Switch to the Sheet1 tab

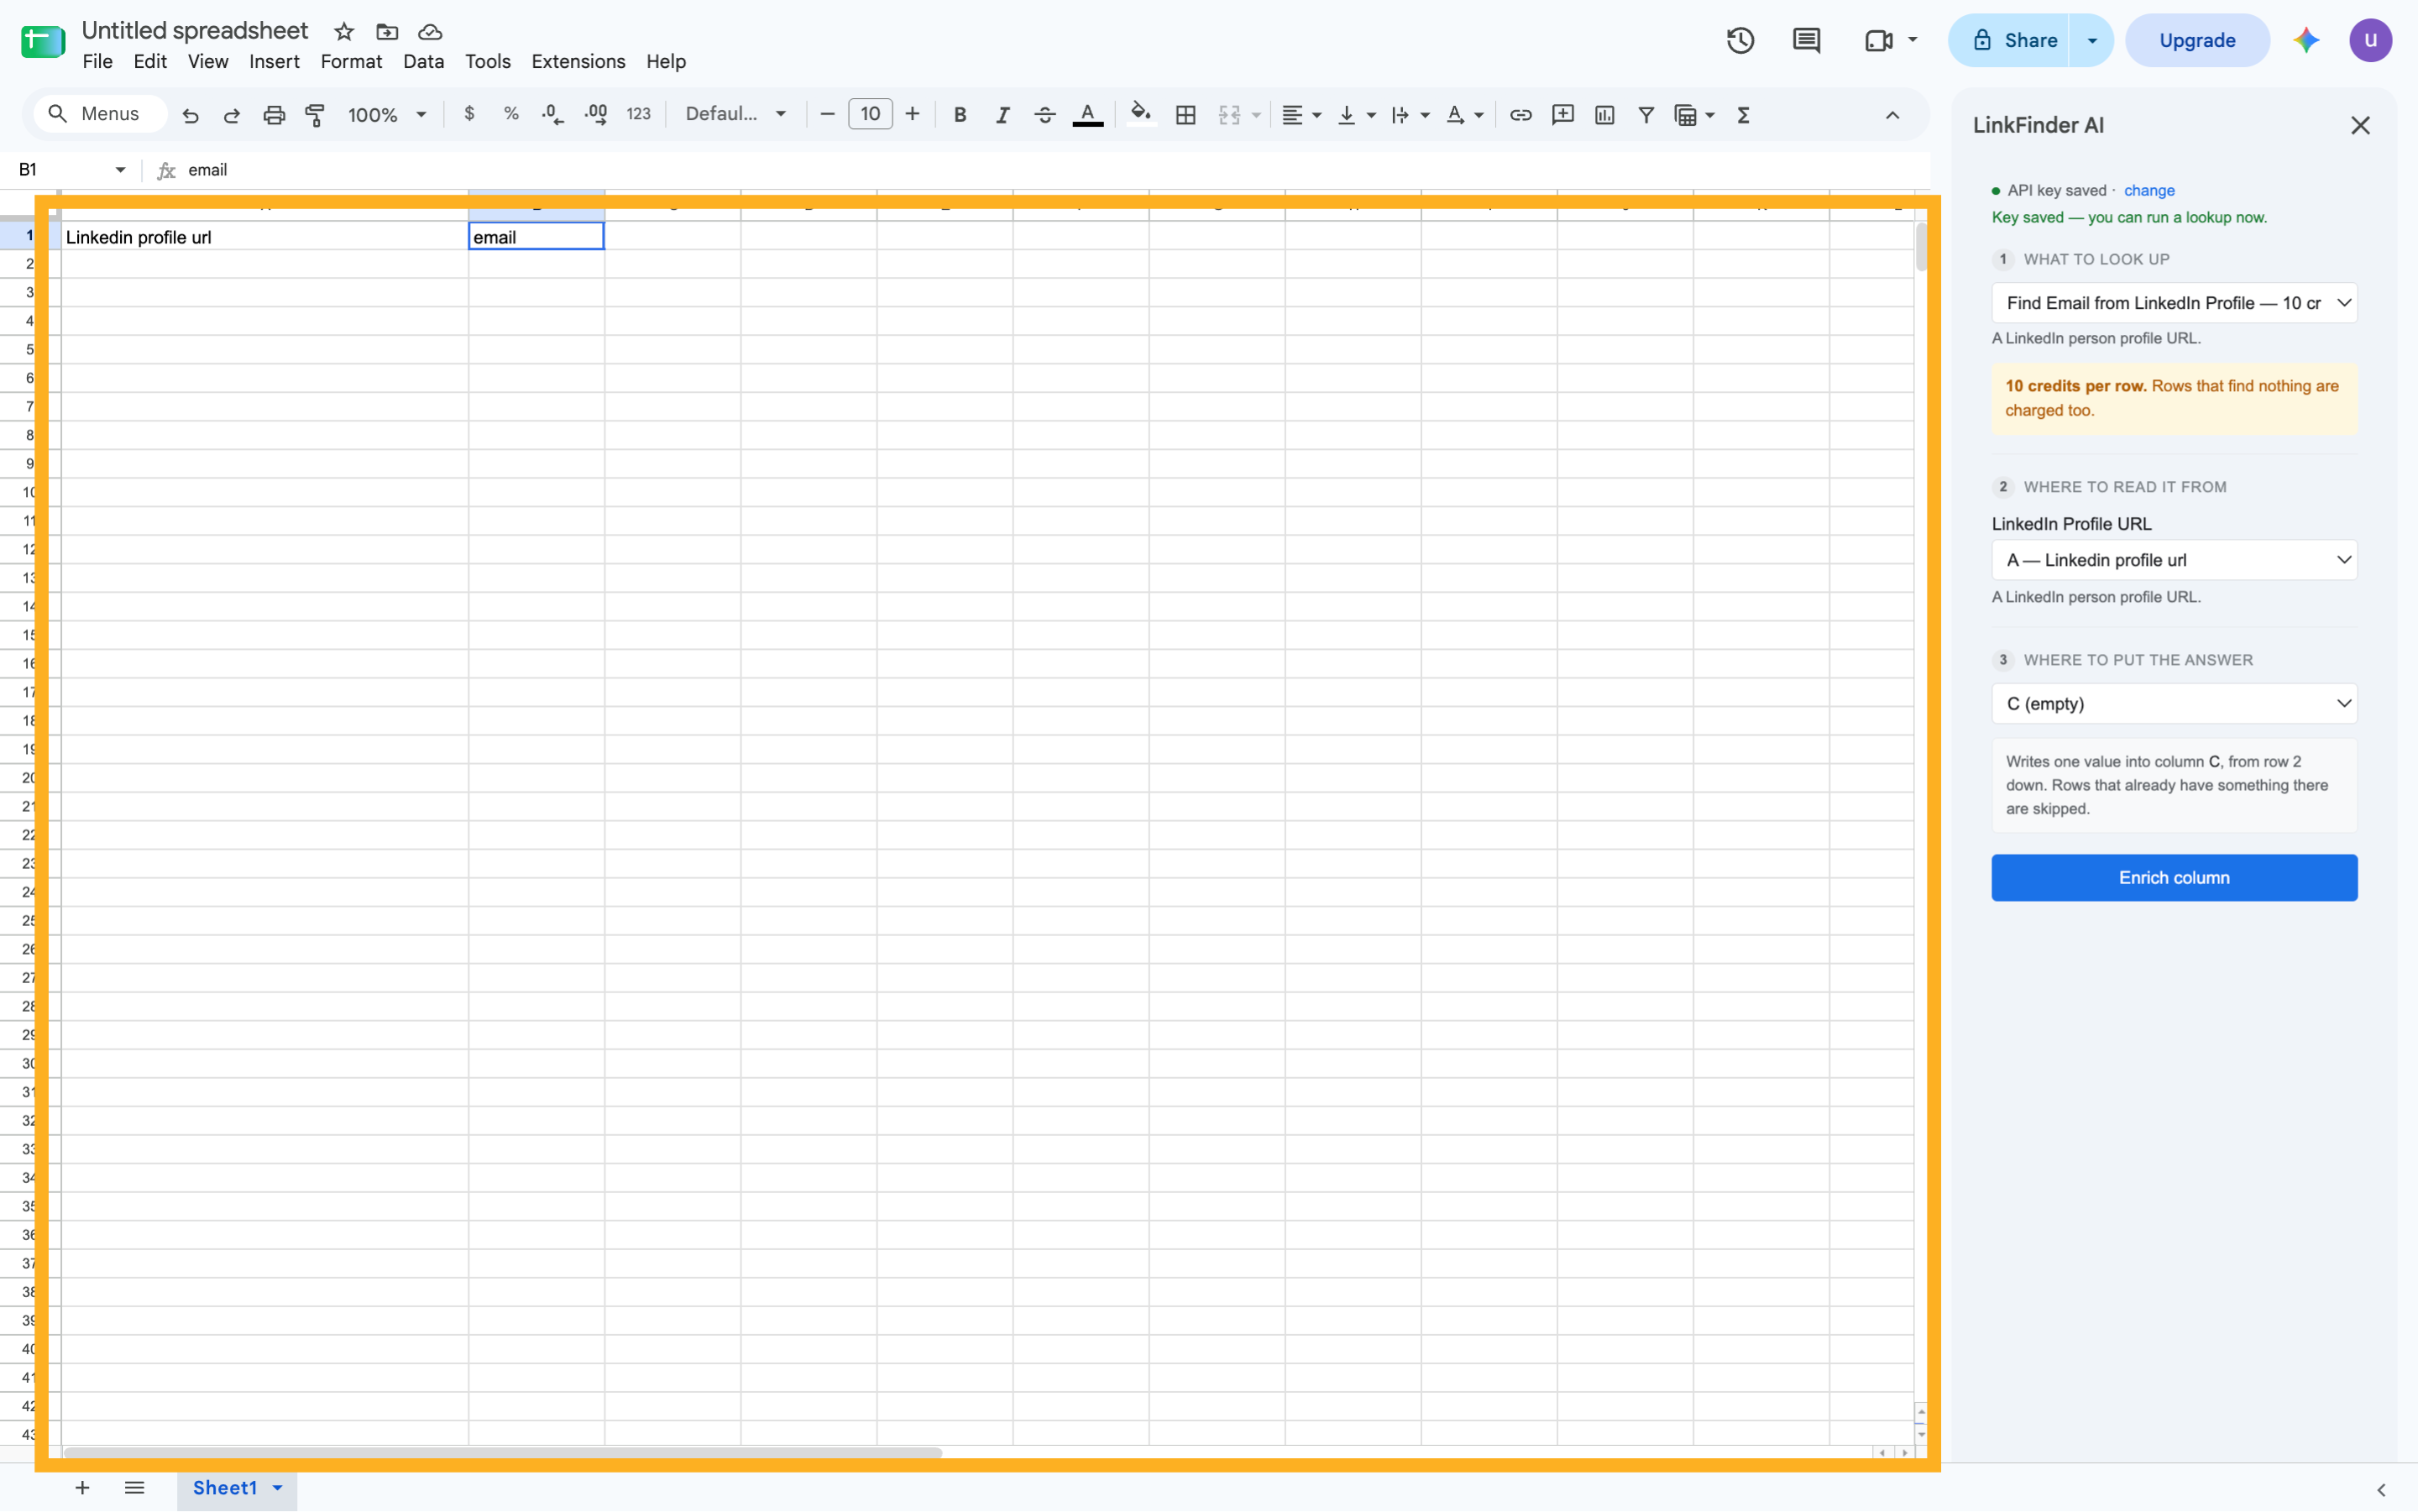coord(225,1488)
